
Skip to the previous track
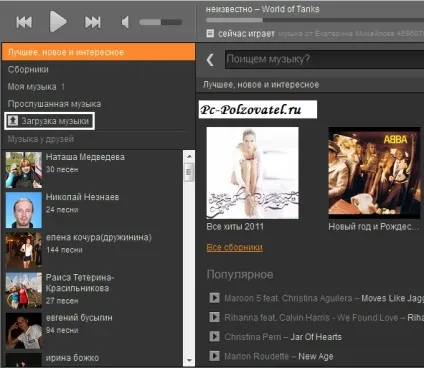pyautogui.click(x=24, y=22)
